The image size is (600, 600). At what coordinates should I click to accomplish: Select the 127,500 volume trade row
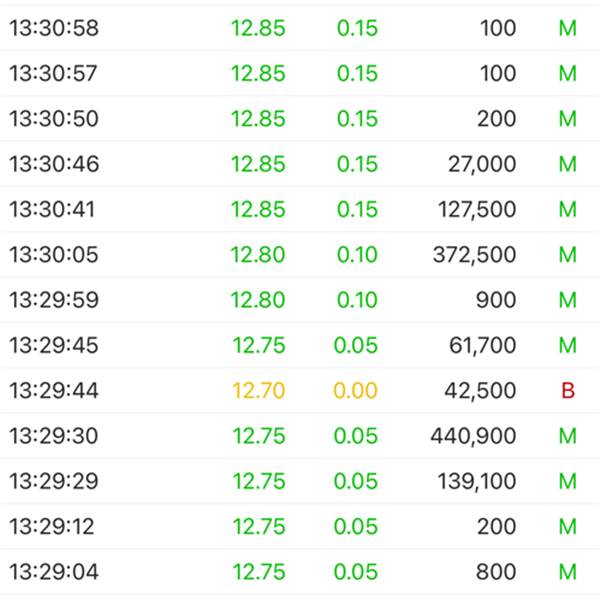point(300,209)
